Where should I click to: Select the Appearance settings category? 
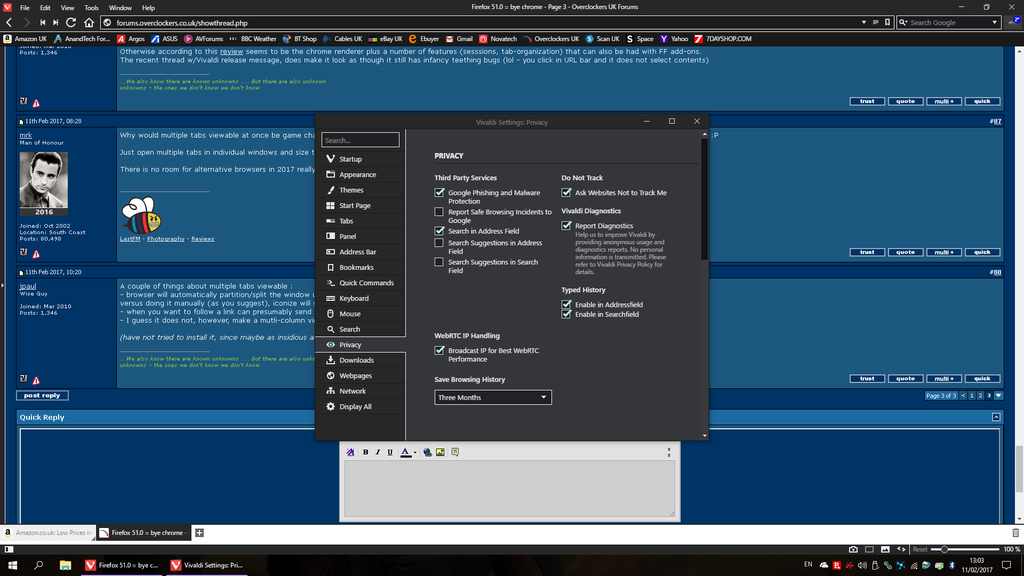point(360,174)
